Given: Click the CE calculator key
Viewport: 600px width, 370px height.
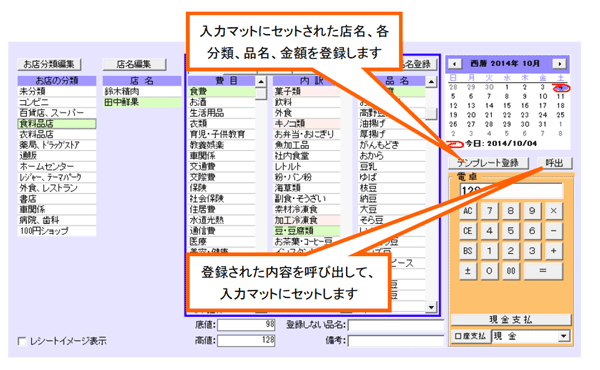Looking at the screenshot, I should pos(468,231).
